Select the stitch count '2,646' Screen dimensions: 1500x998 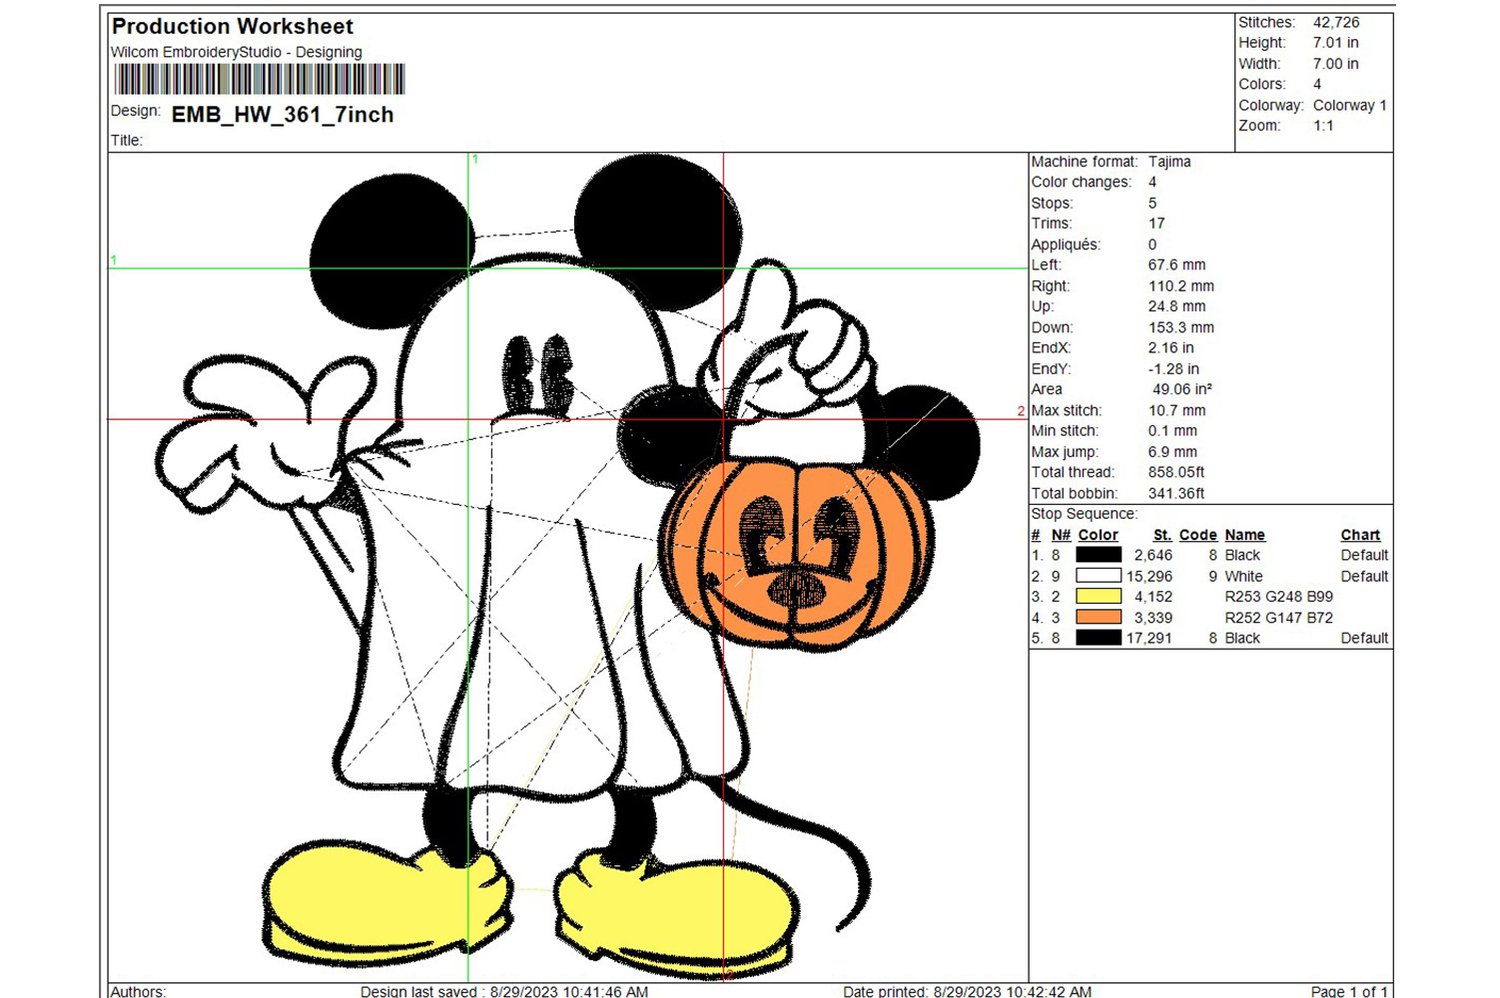coord(1153,555)
